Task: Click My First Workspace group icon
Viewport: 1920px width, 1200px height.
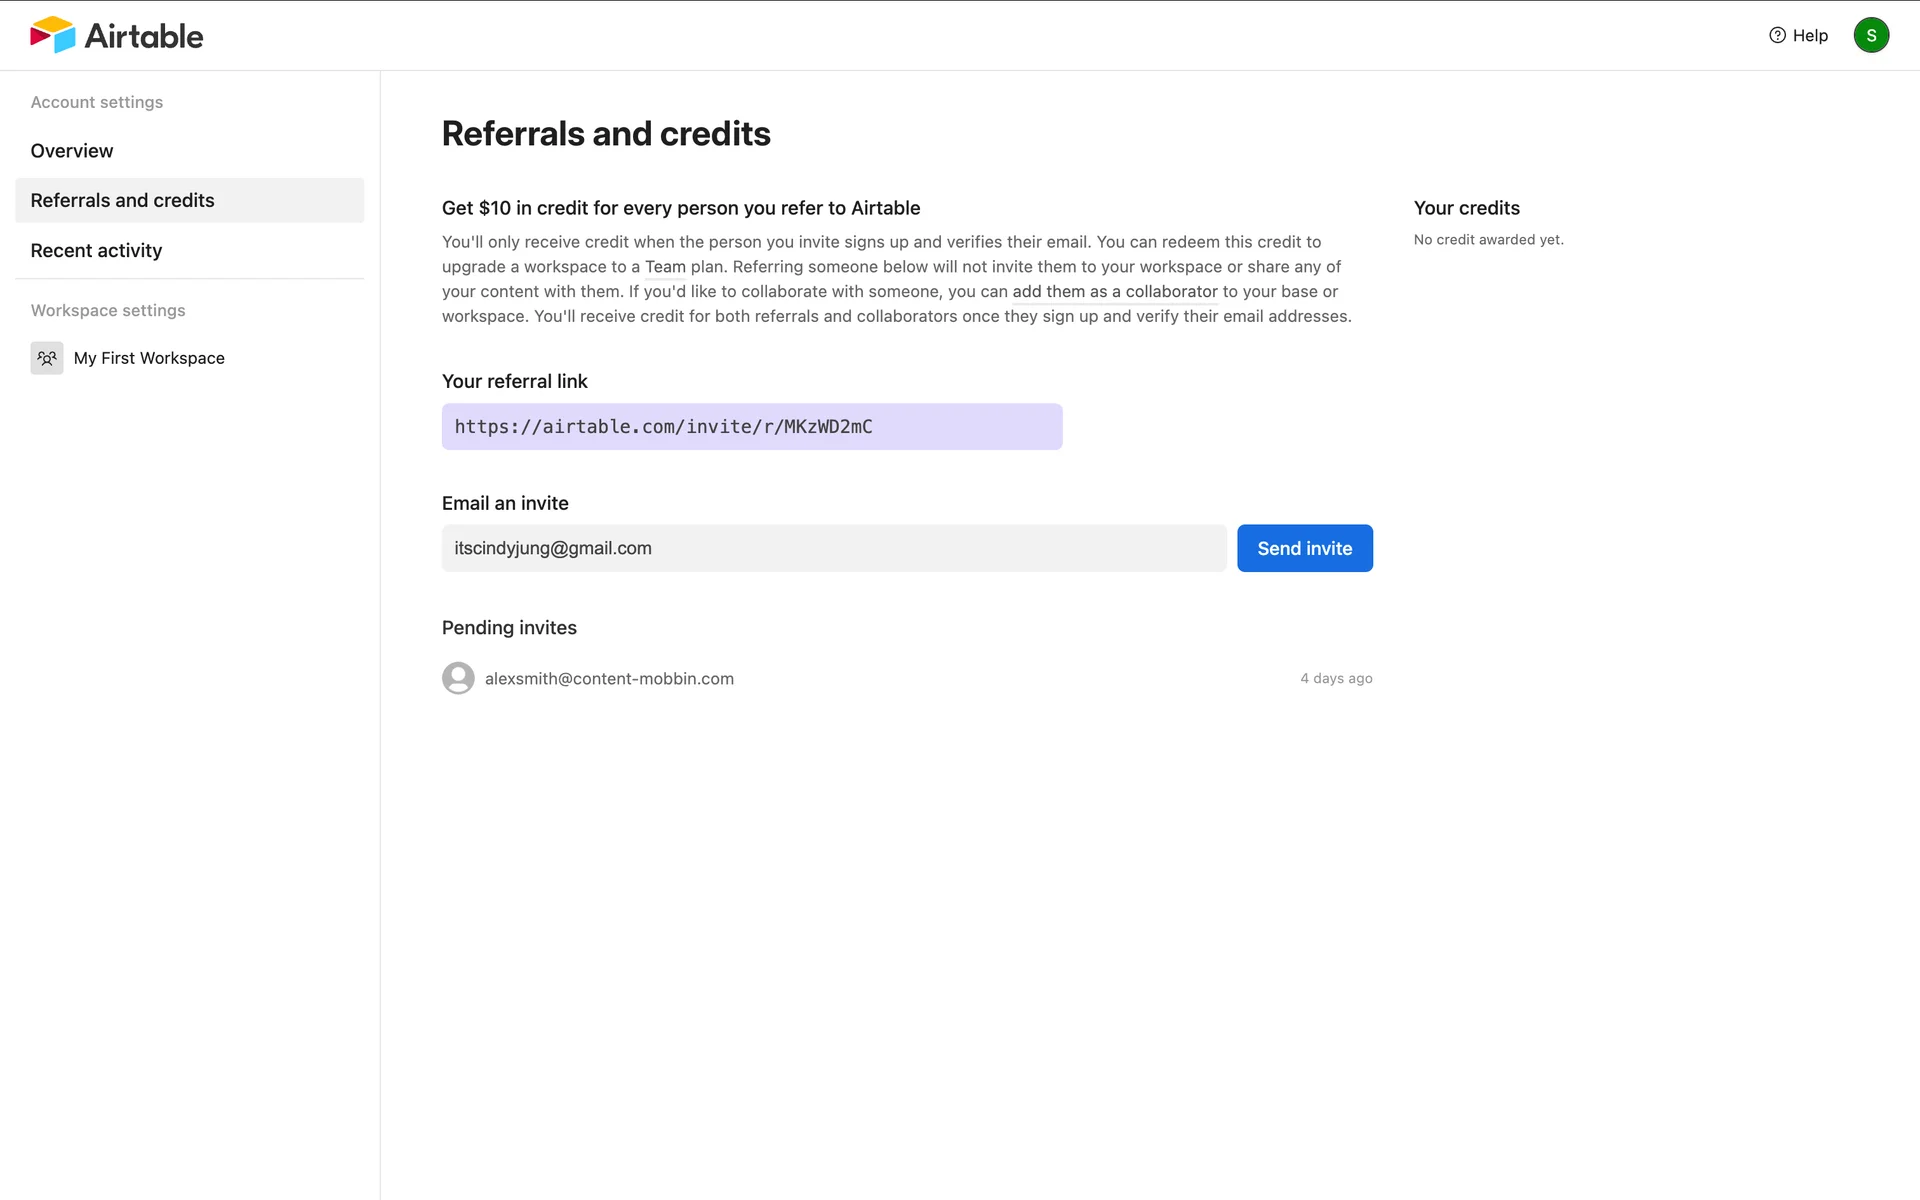Action: pos(47,358)
